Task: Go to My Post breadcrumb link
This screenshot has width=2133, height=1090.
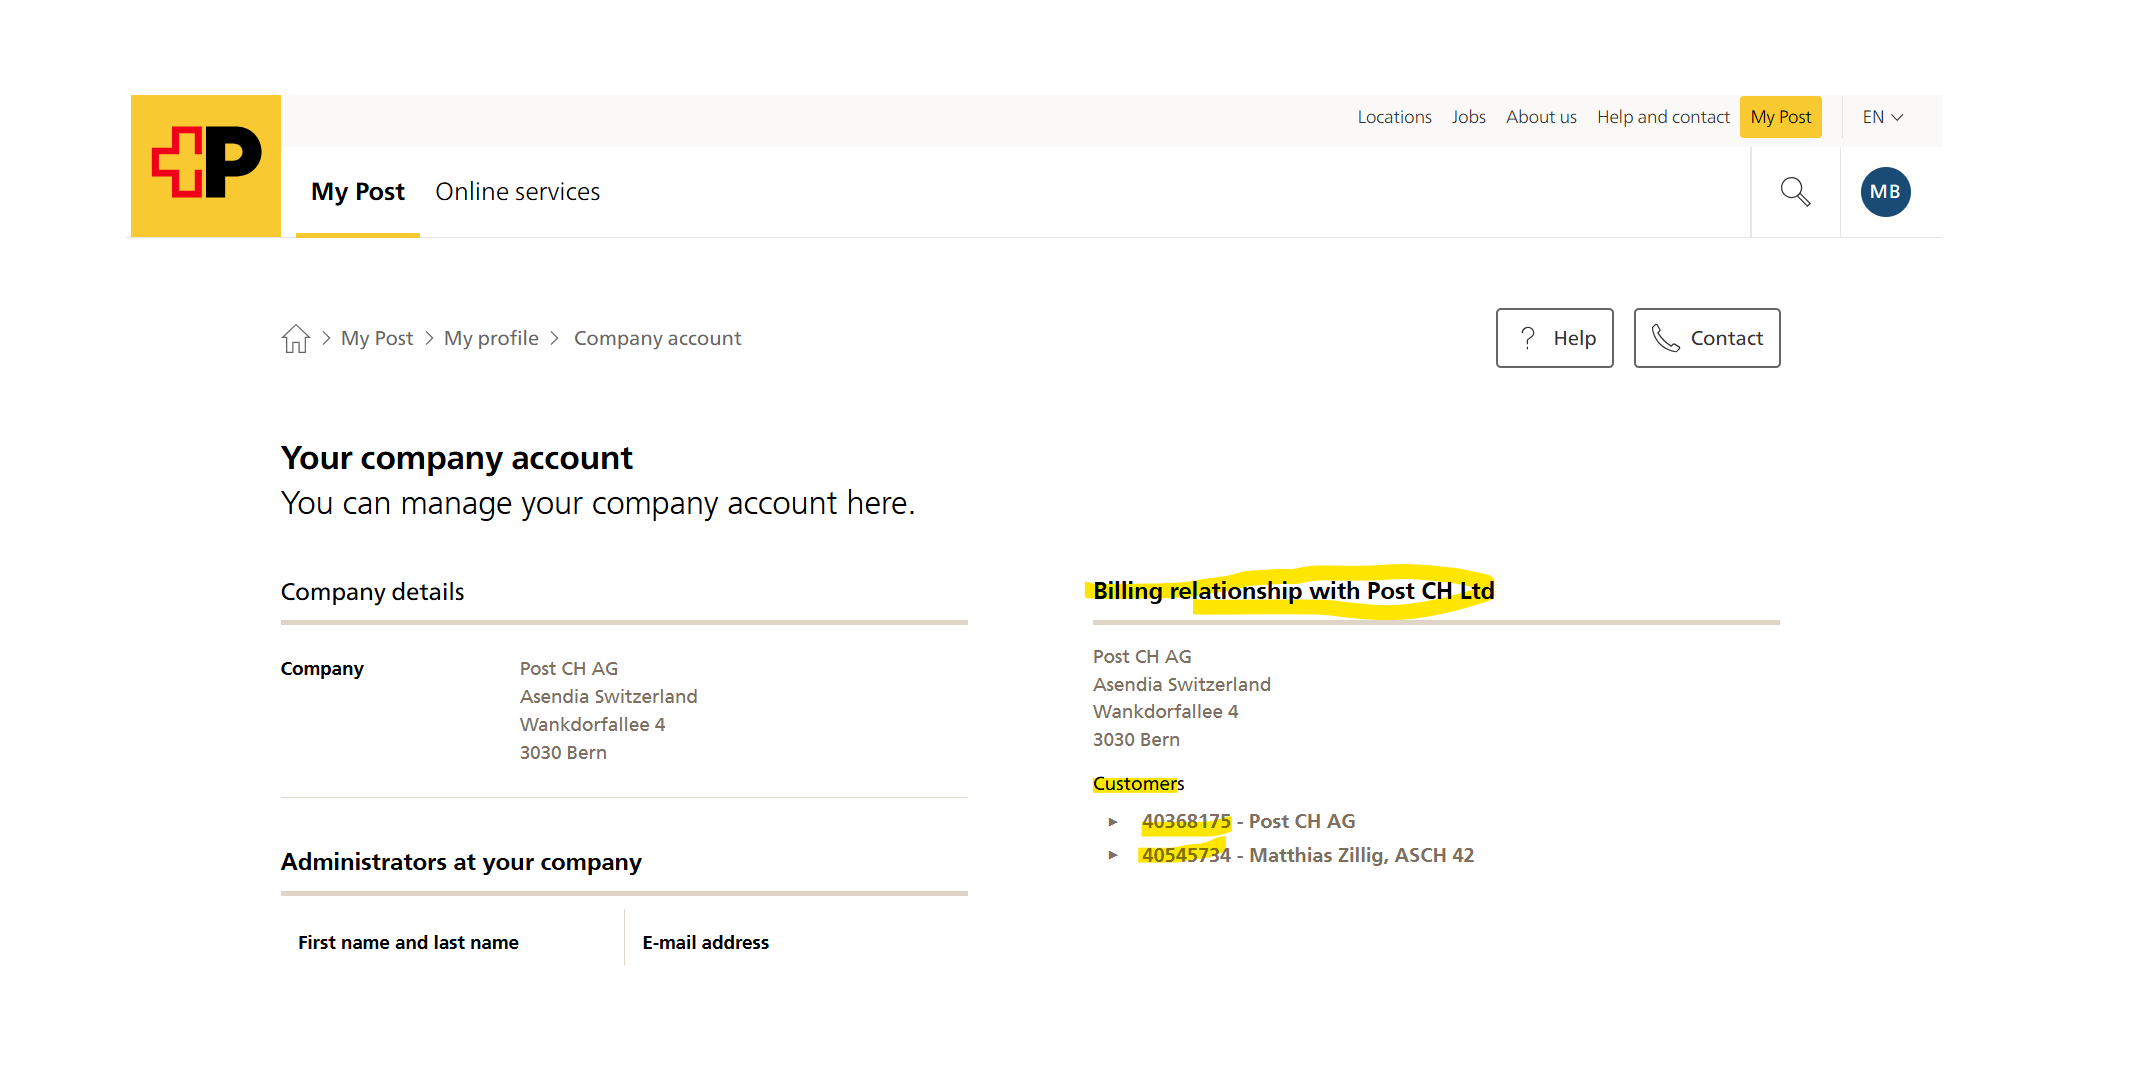Action: coord(377,339)
